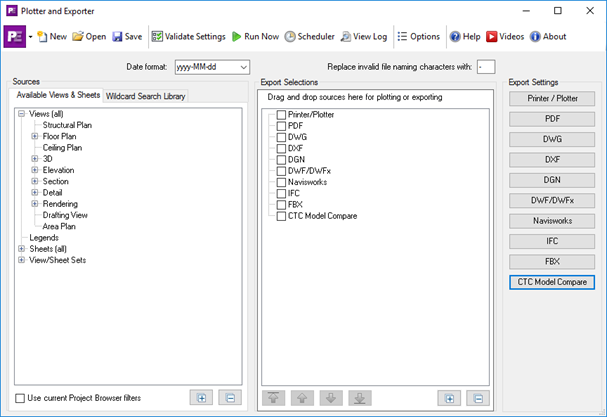Click the invalid character replacement field
607x417 pixels.
pyautogui.click(x=486, y=67)
